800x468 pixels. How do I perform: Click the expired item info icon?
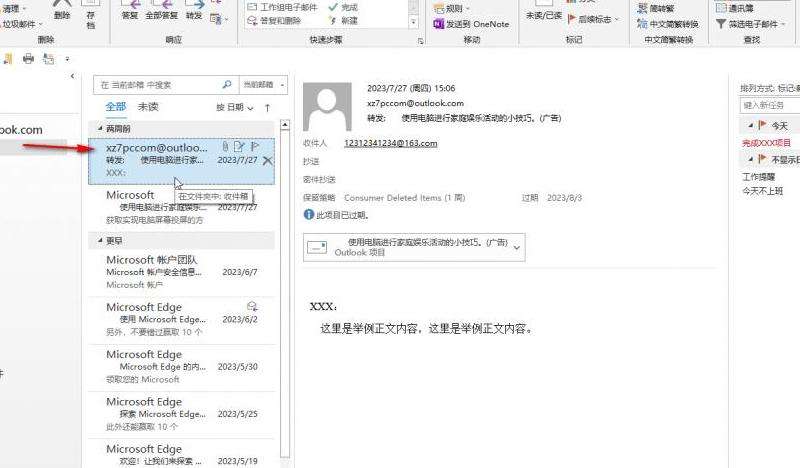pos(309,214)
